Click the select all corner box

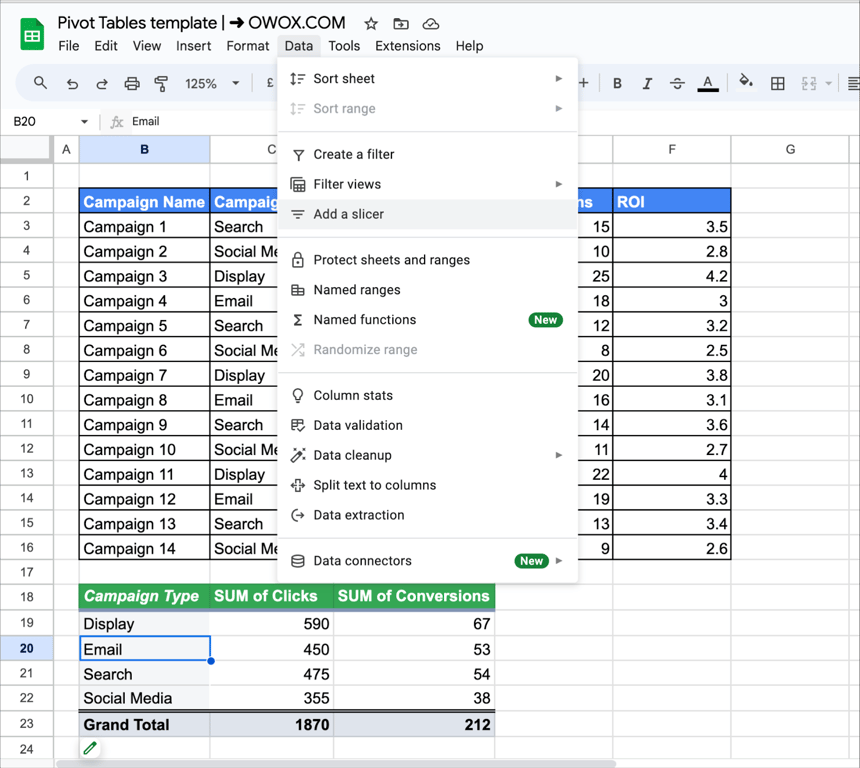pos(26,149)
